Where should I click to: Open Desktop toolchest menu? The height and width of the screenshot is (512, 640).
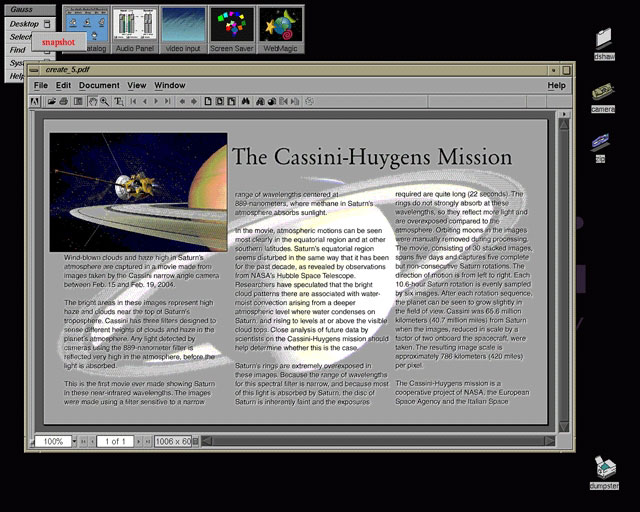coord(29,24)
